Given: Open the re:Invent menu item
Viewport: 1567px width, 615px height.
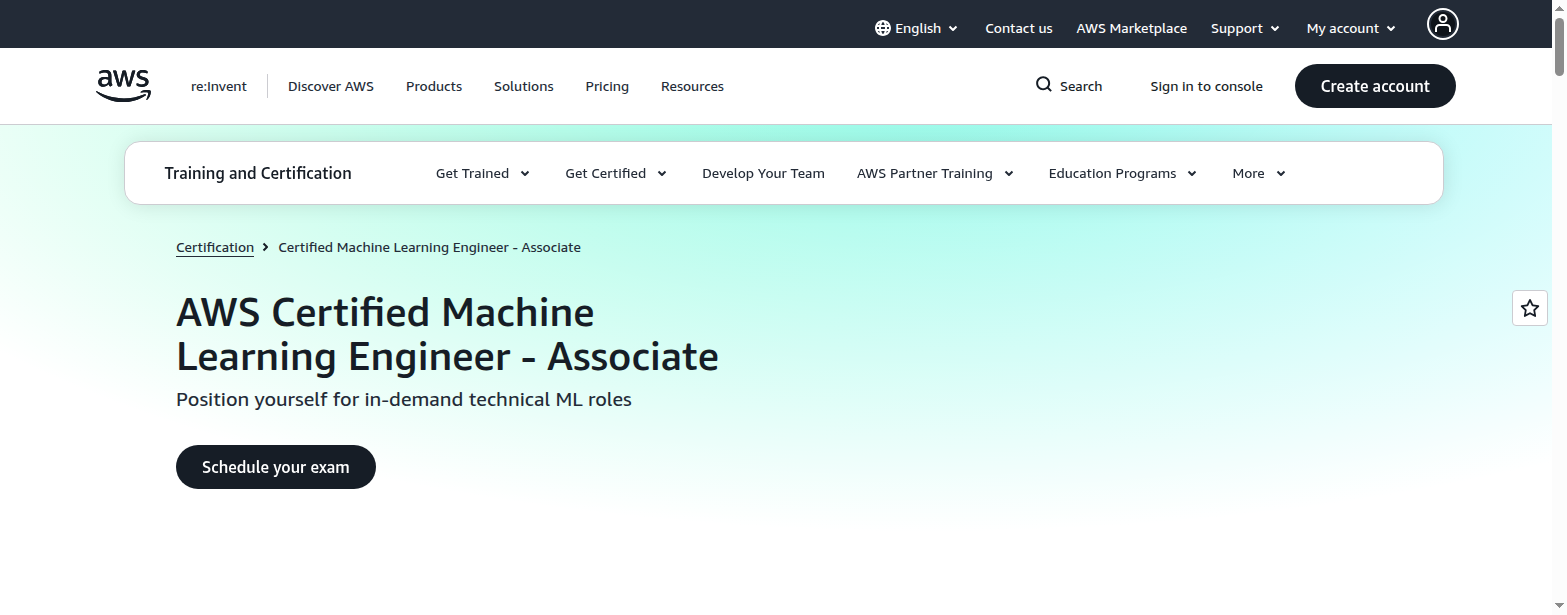Looking at the screenshot, I should coord(219,86).
